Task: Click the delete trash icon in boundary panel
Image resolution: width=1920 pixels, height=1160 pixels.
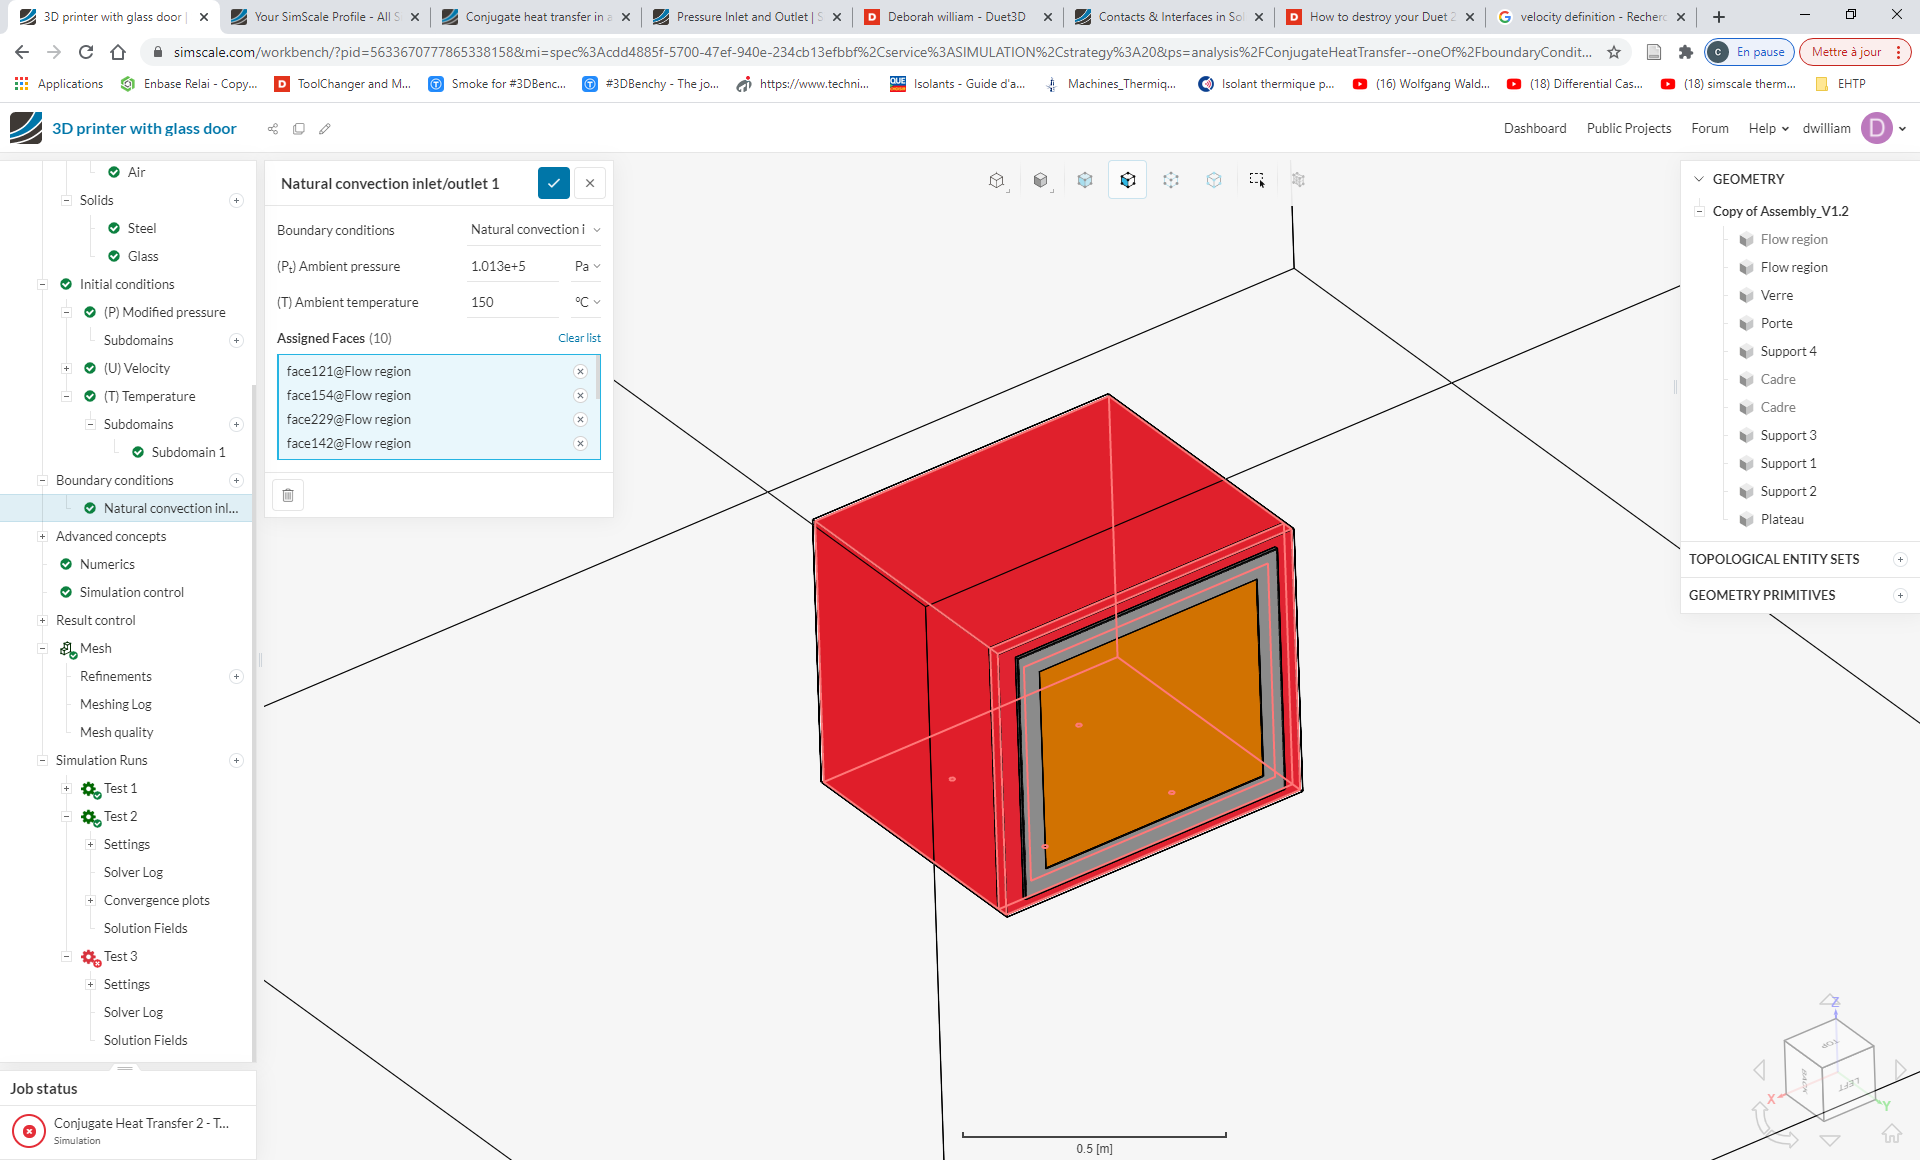Action: pos(288,495)
